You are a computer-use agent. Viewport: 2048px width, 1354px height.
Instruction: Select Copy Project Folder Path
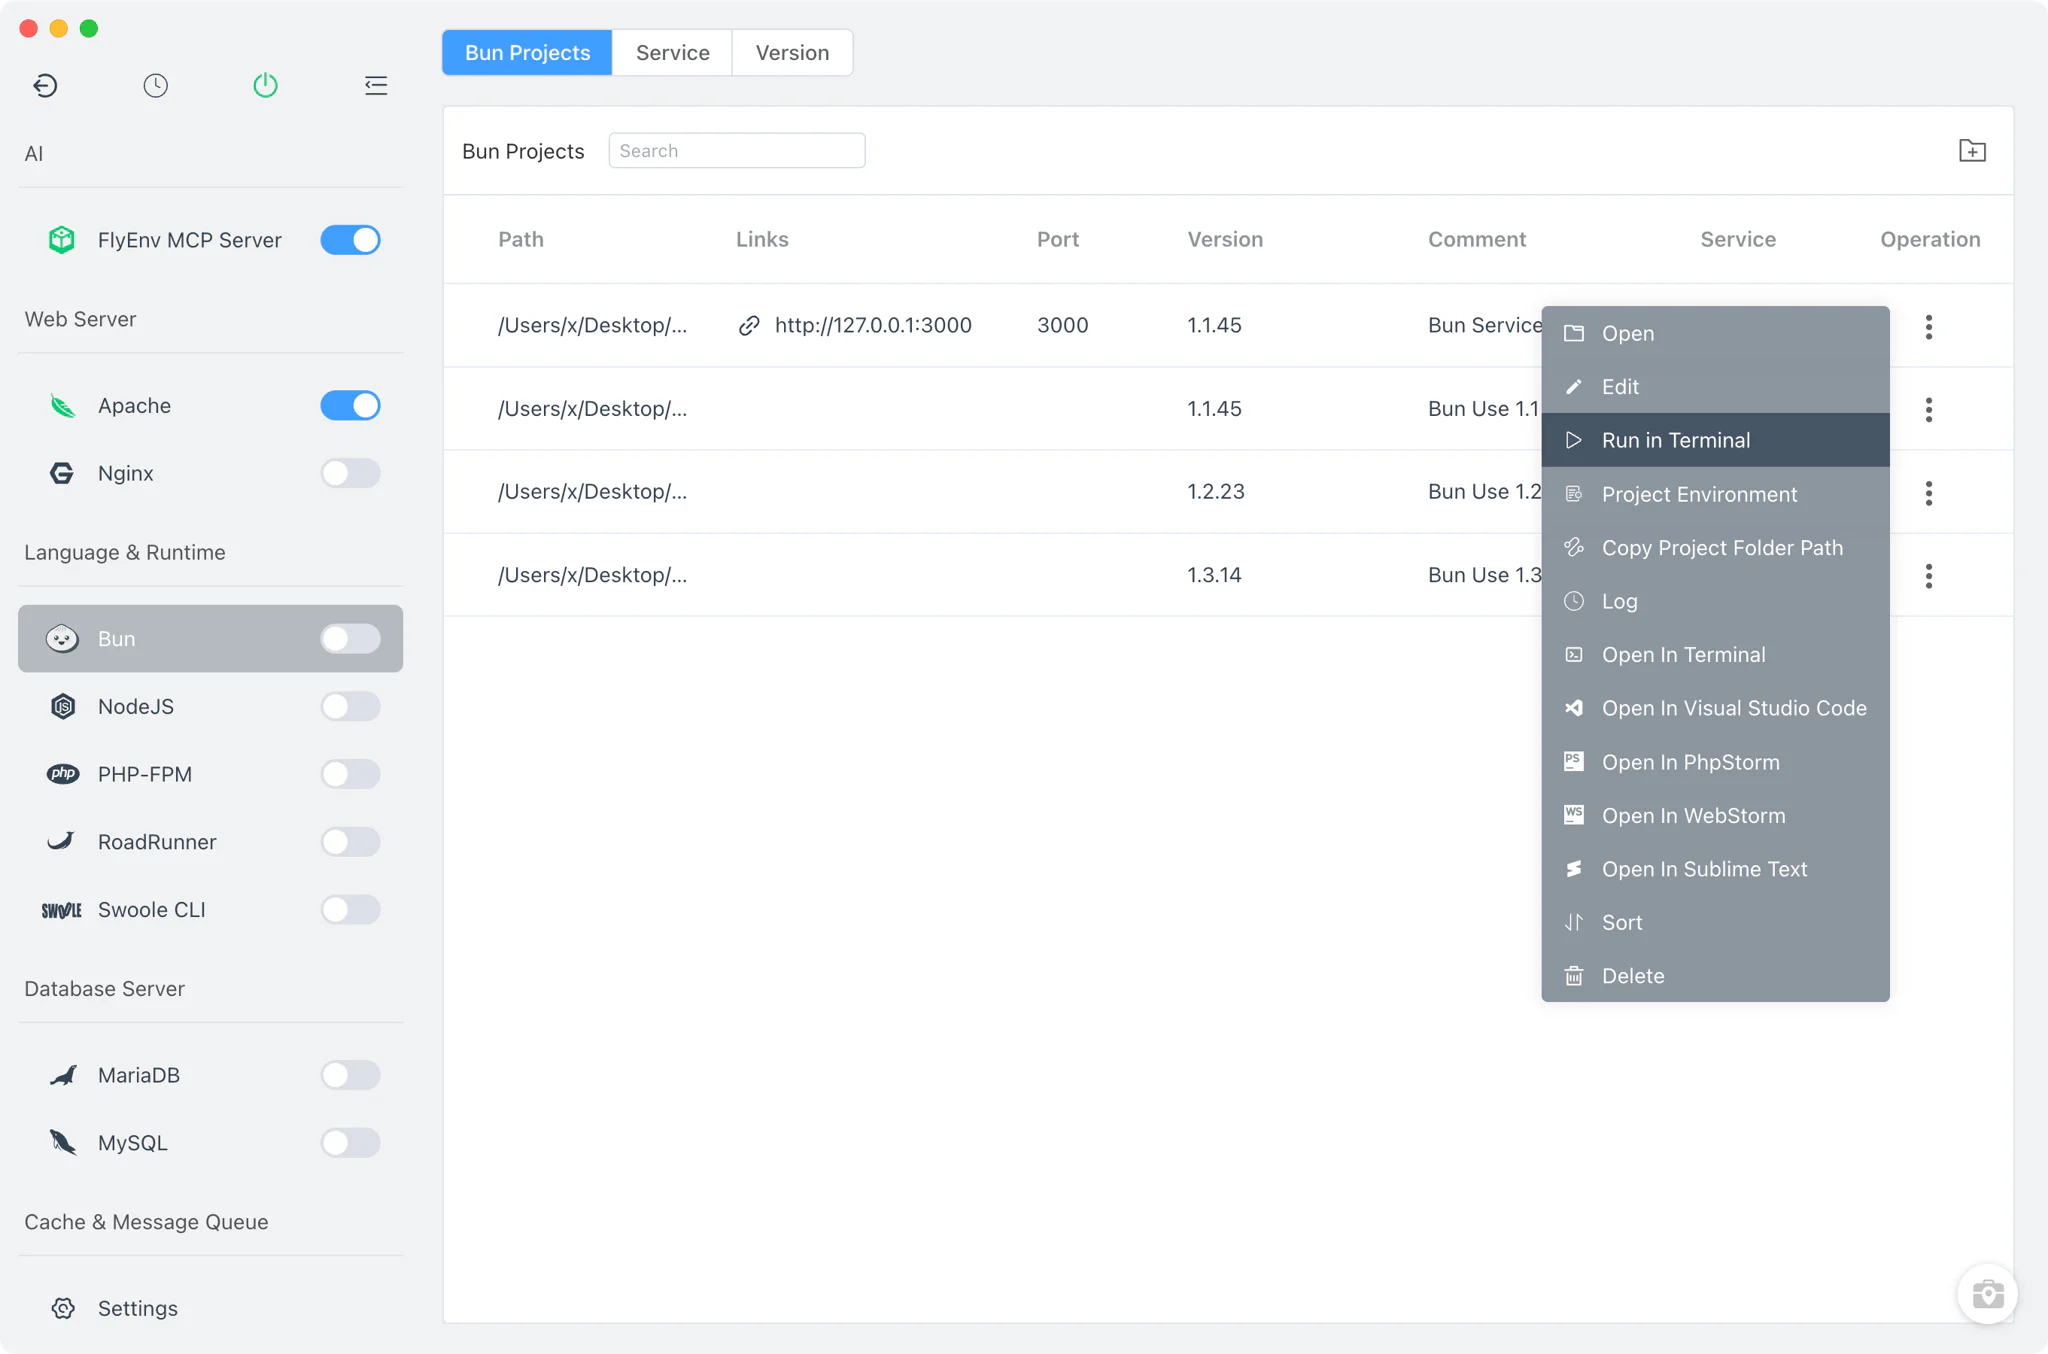tap(1715, 547)
